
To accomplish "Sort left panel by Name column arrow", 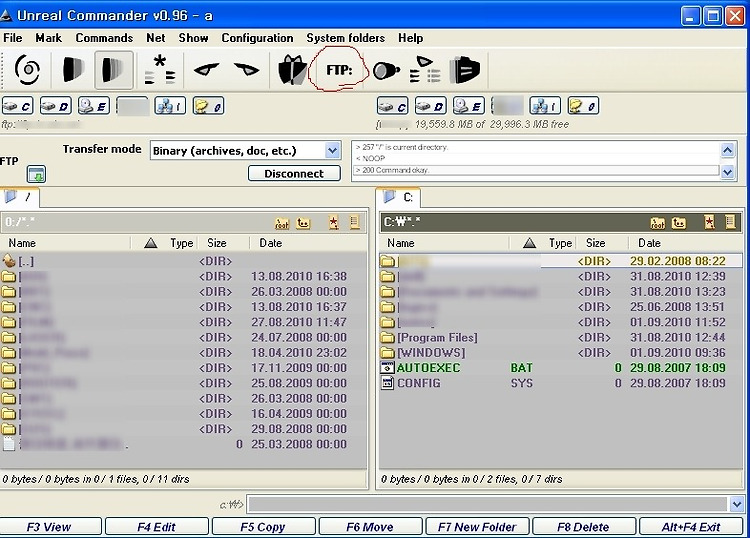I will [151, 243].
